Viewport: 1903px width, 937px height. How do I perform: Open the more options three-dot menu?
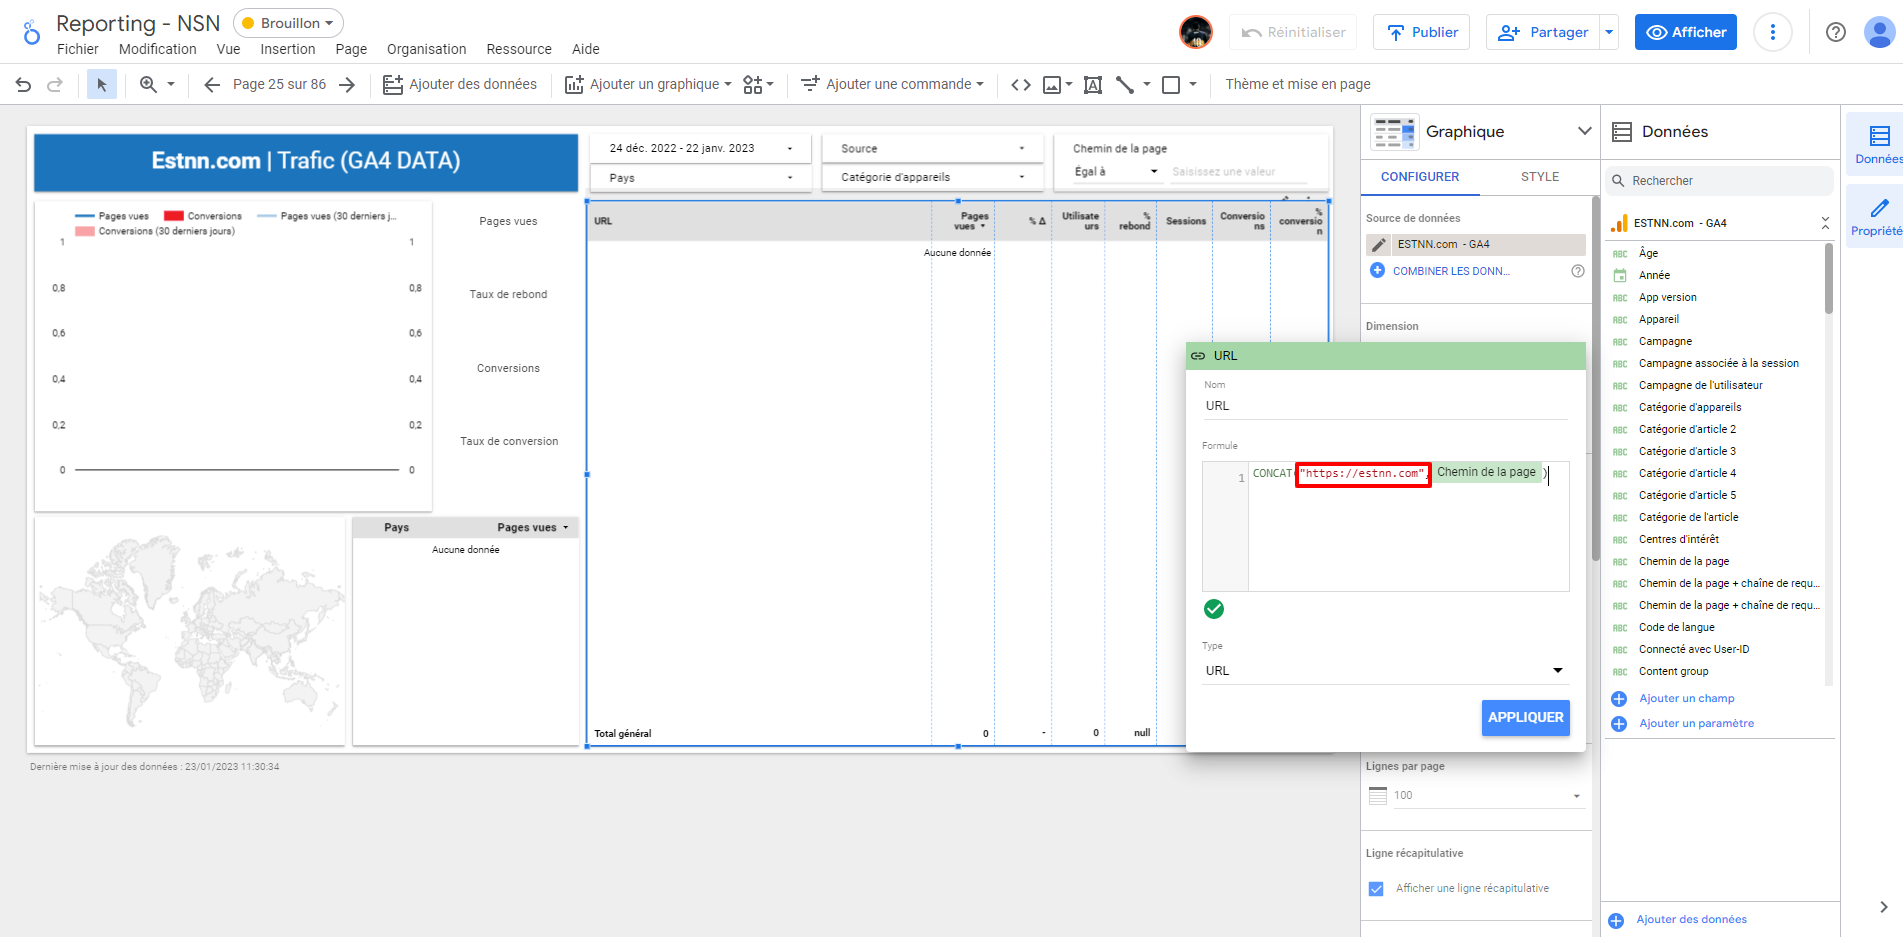pos(1772,32)
